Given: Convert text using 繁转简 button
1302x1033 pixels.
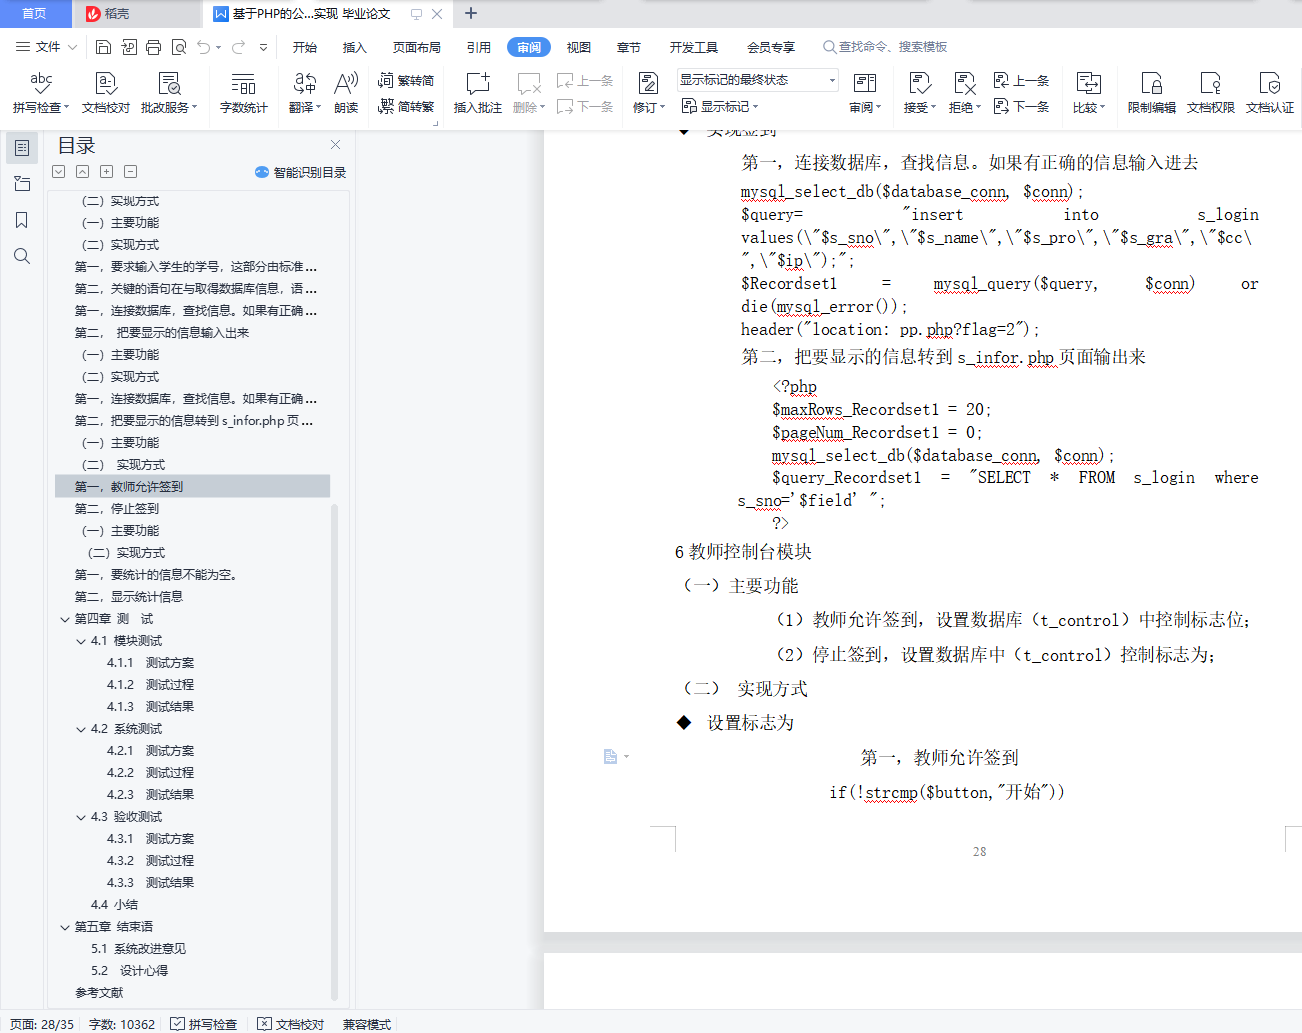Looking at the screenshot, I should pyautogui.click(x=406, y=81).
